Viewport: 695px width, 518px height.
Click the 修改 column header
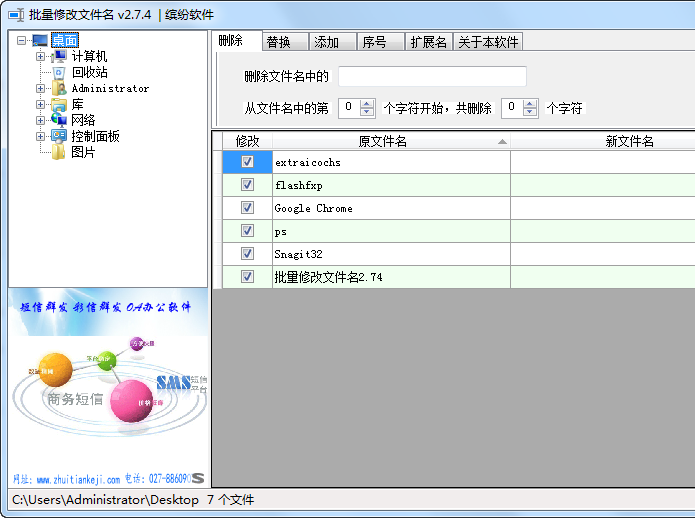(247, 141)
